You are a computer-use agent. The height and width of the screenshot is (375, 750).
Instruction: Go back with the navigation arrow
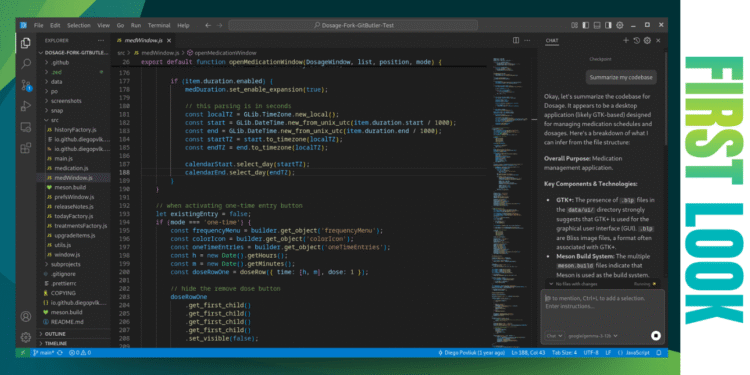tap(208, 25)
